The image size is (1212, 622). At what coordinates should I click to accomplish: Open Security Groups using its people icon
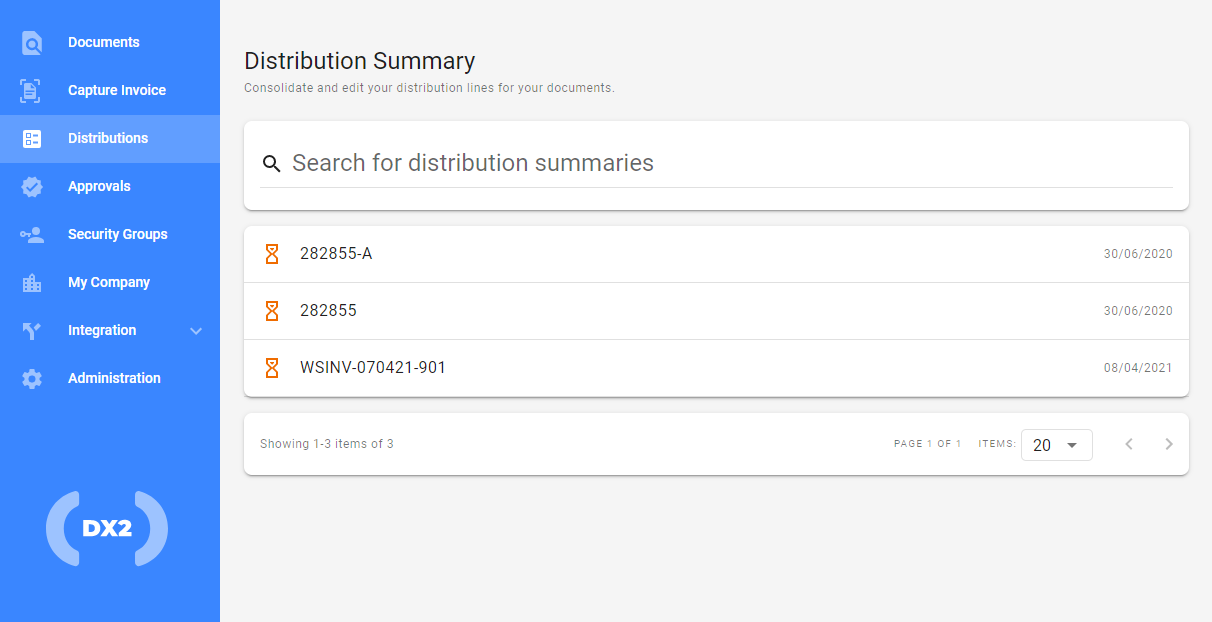tap(30, 234)
